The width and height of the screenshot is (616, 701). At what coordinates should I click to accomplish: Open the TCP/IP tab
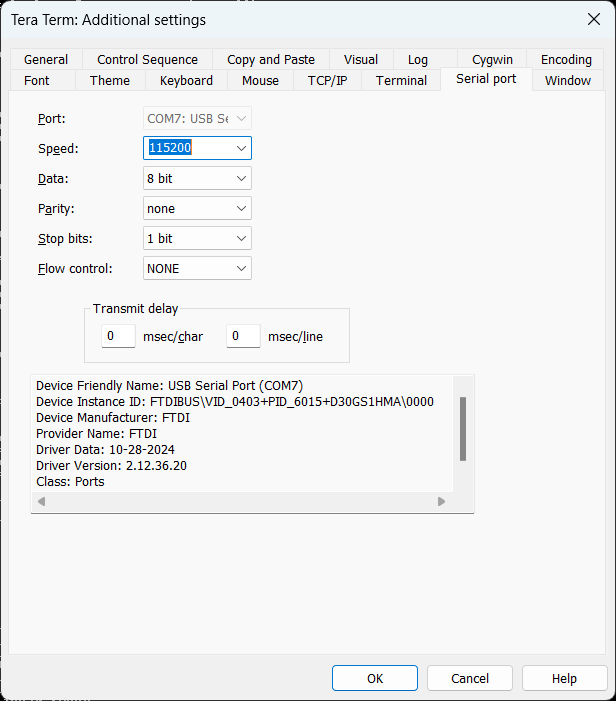327,81
